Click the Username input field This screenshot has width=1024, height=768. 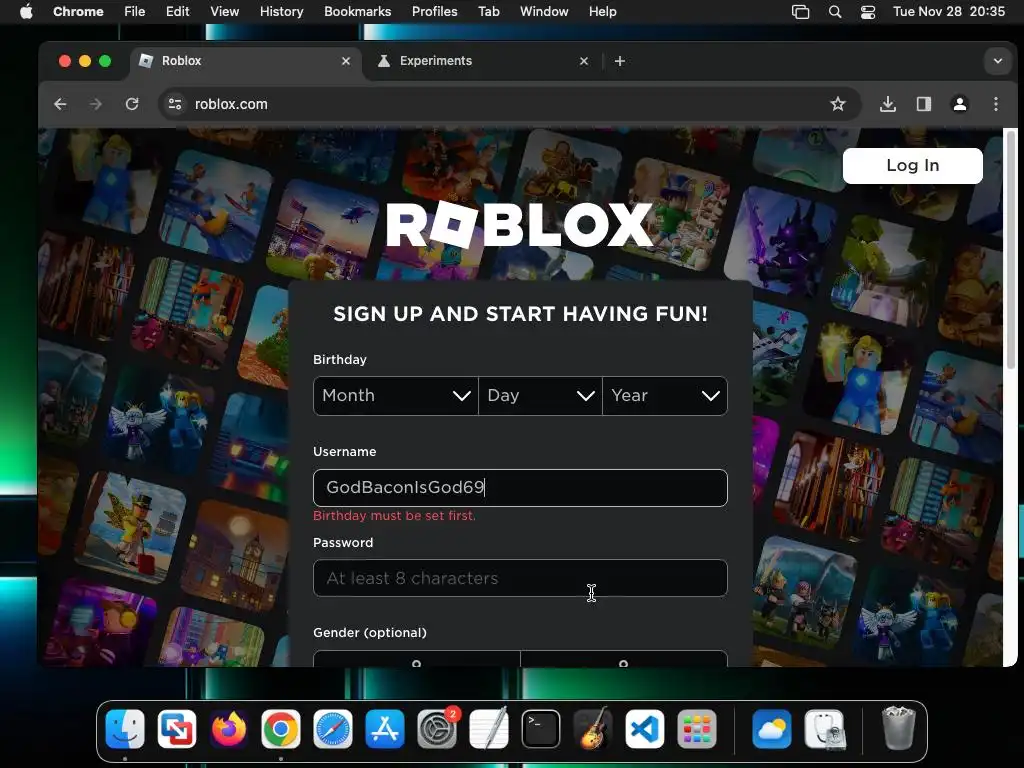point(520,488)
